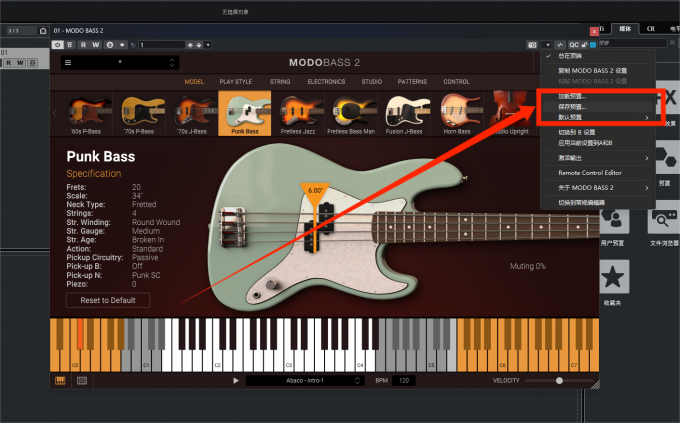
Task: Toggle 总在顶端 always-on-top menu item
Action: pos(598,56)
